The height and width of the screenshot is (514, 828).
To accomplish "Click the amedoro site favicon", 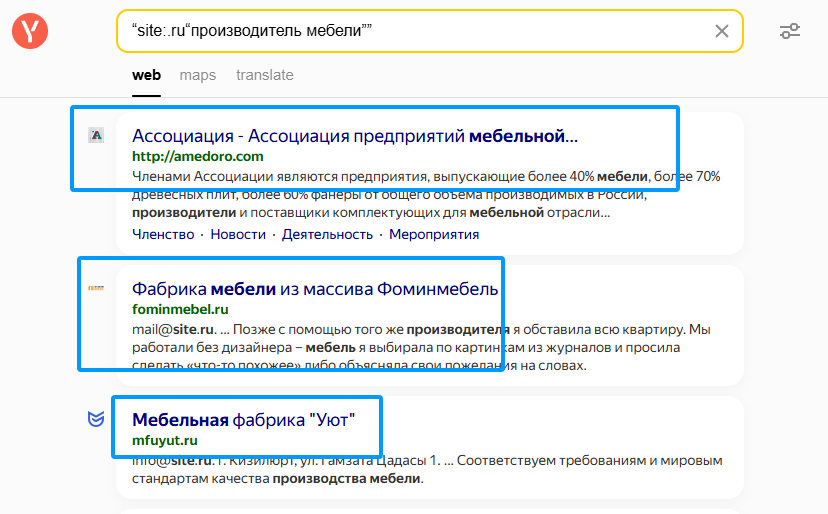I will pyautogui.click(x=96, y=135).
